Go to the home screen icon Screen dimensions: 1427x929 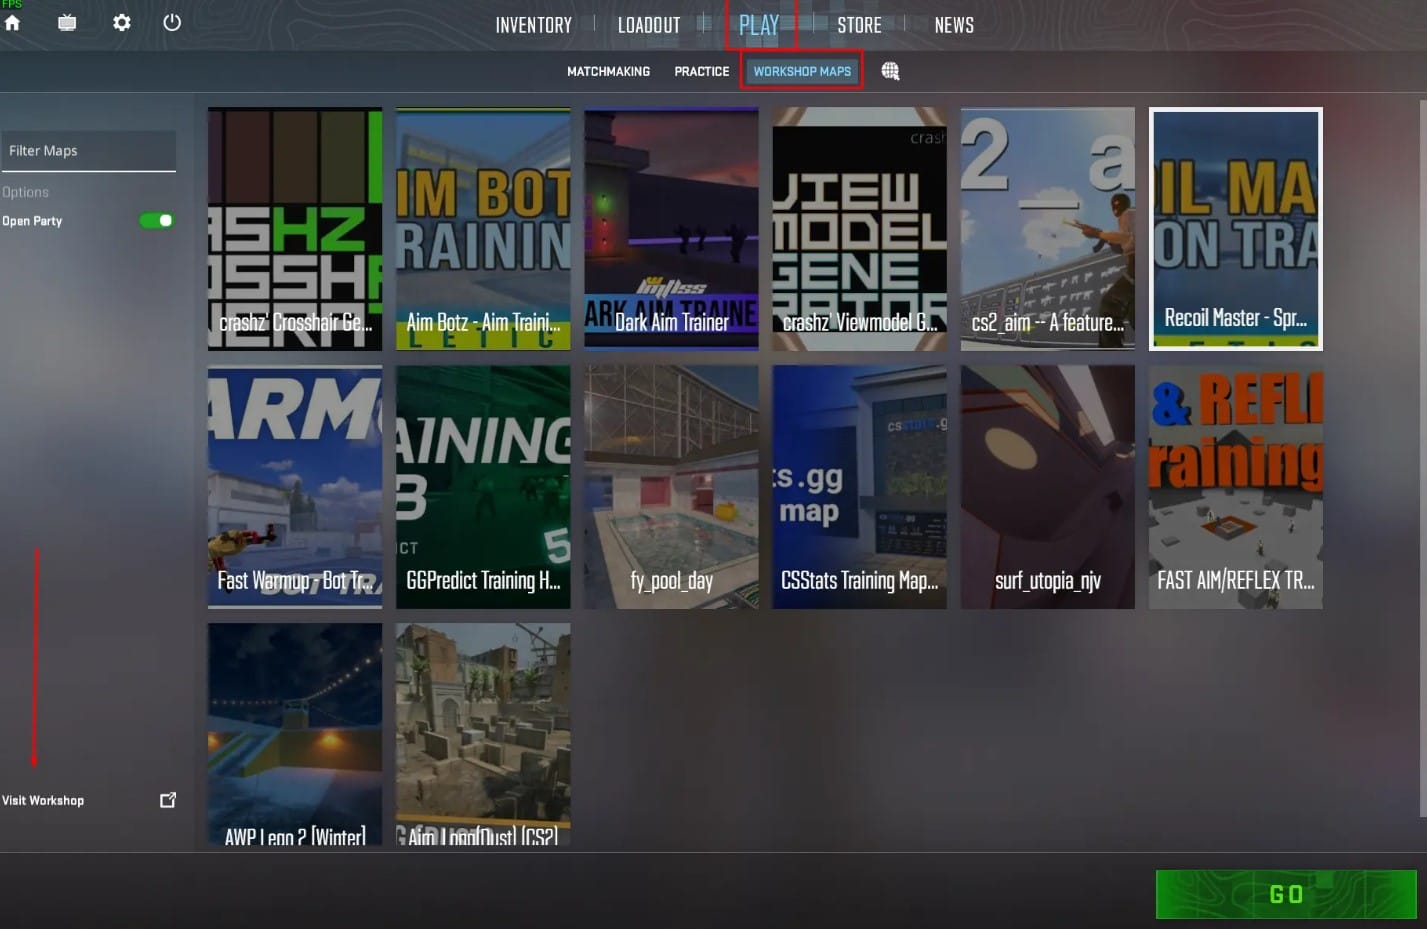tap(12, 23)
